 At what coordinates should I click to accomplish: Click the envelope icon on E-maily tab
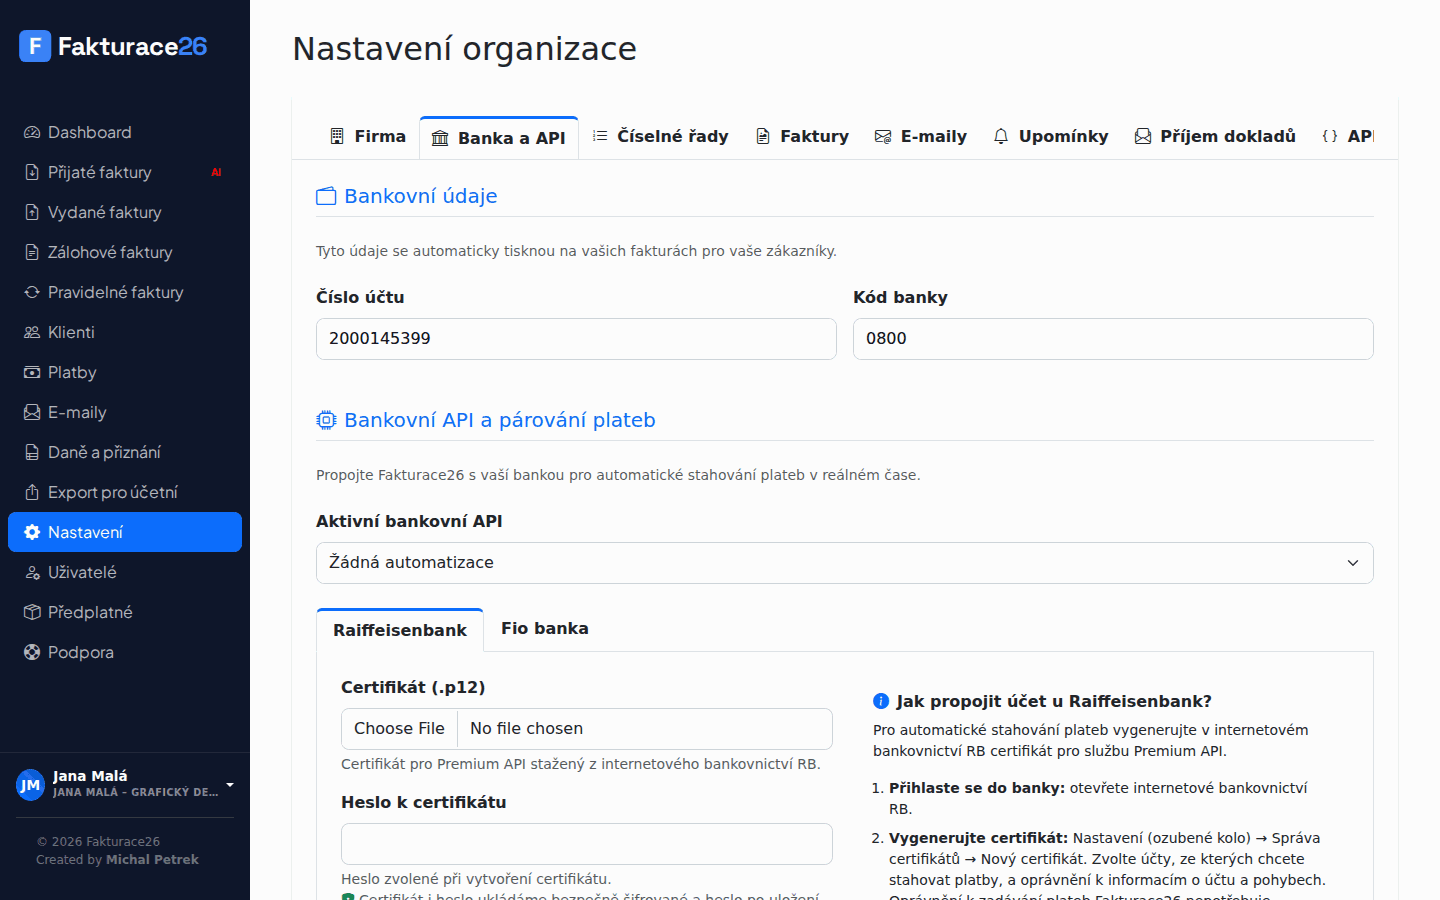[x=883, y=136]
